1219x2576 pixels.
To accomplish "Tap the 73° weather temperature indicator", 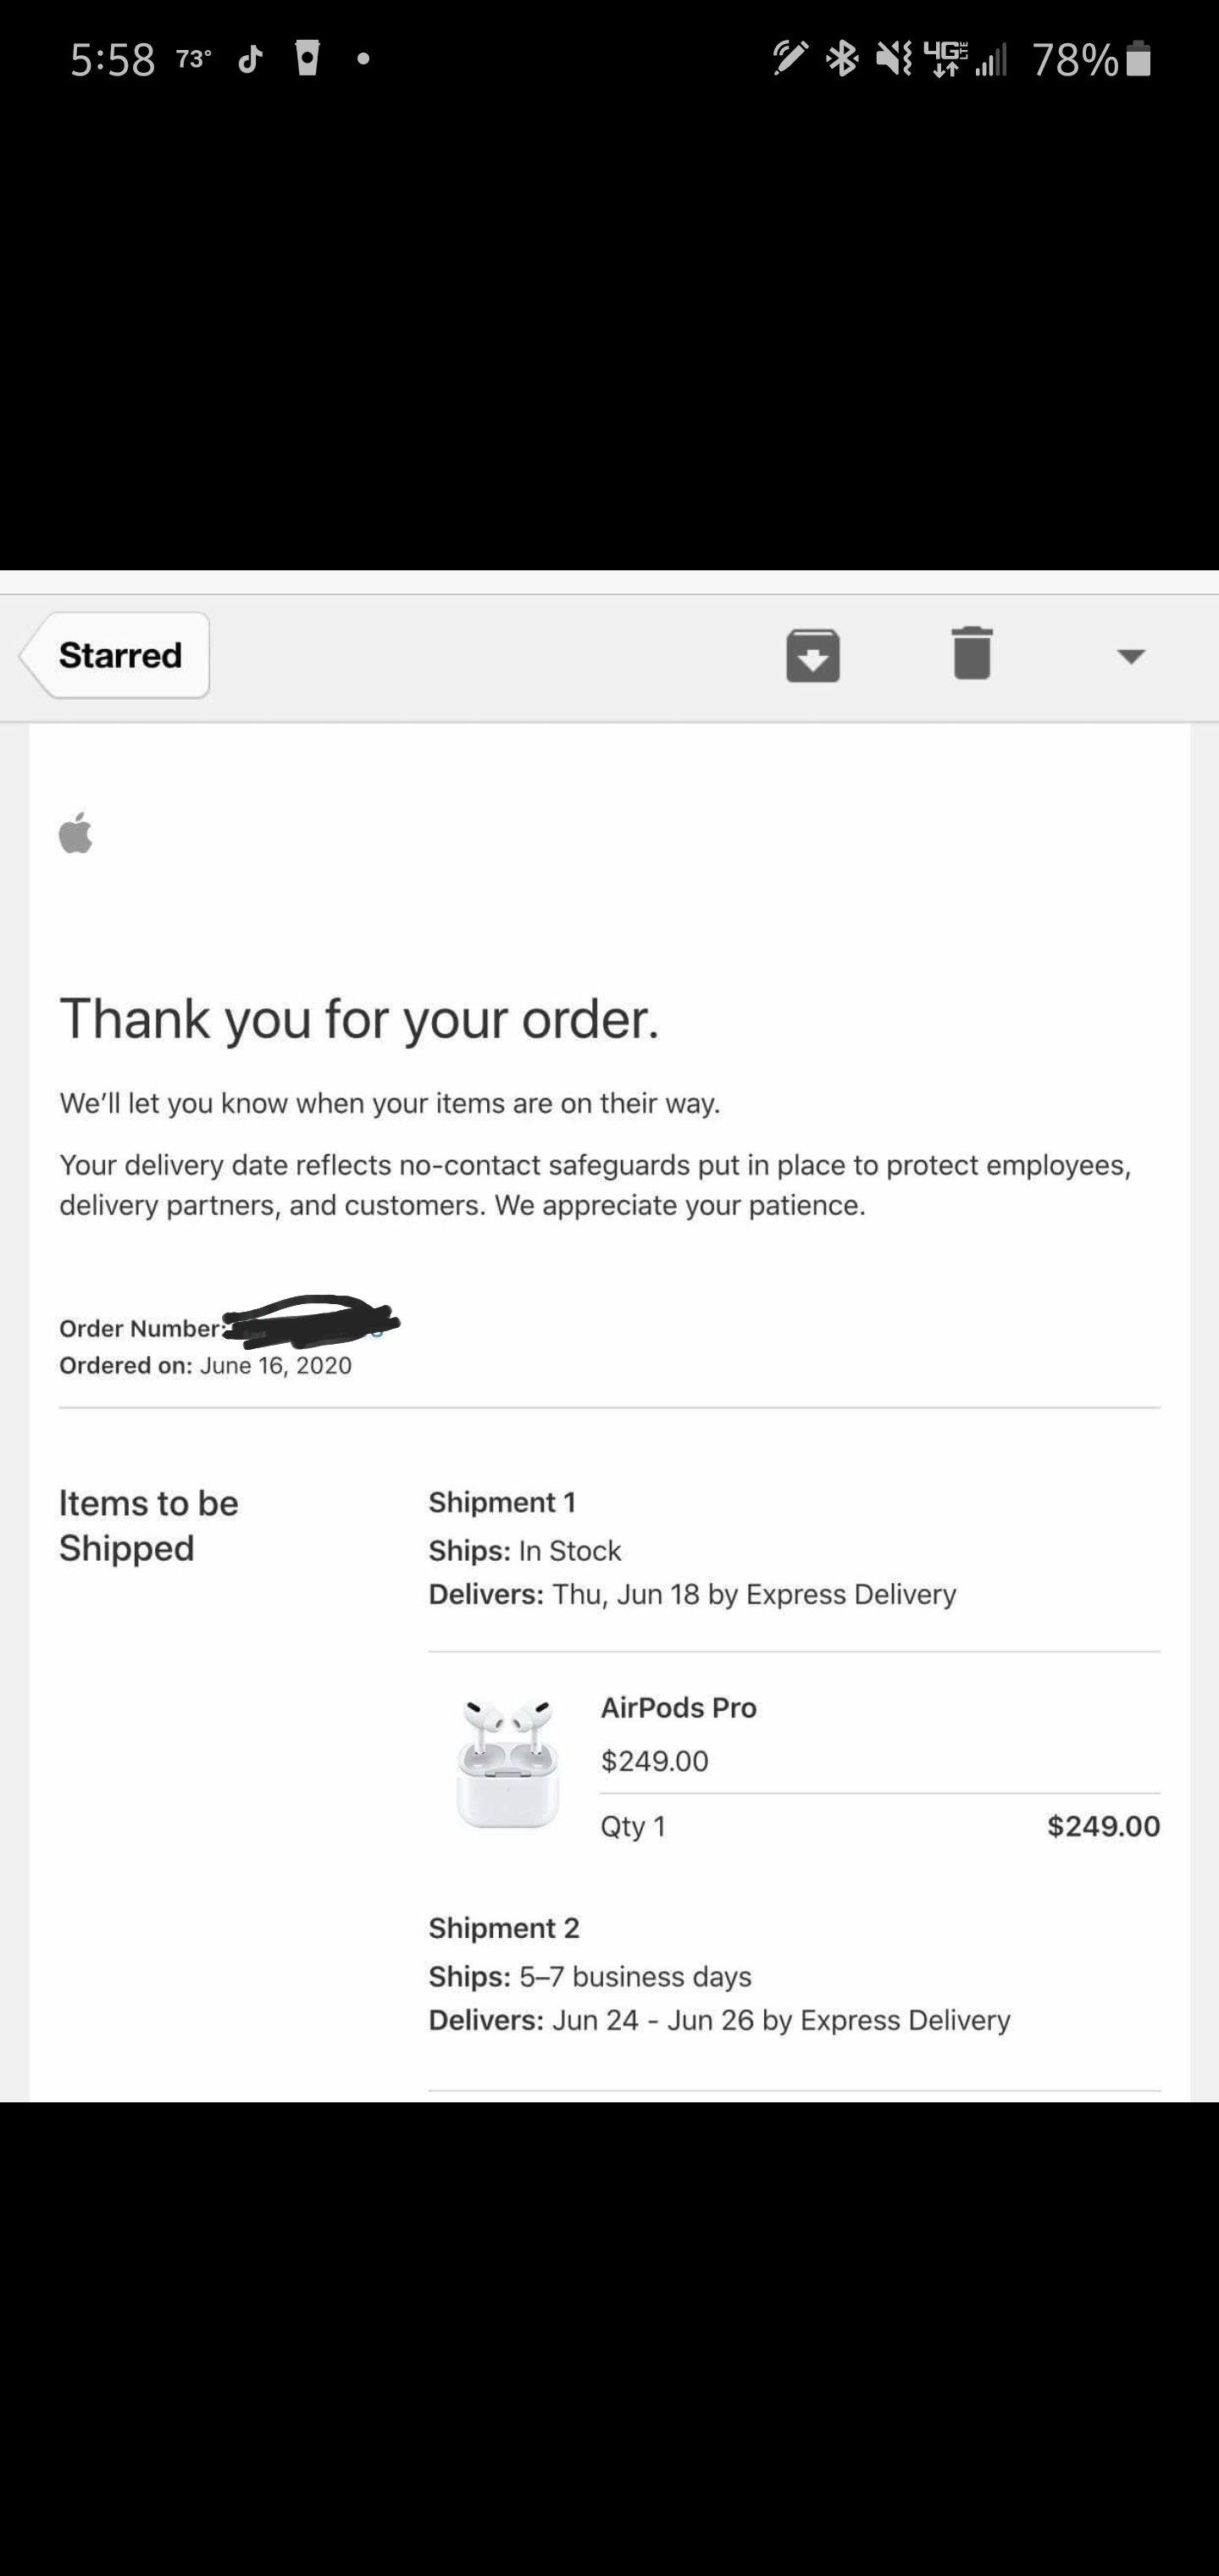I will tap(193, 59).
